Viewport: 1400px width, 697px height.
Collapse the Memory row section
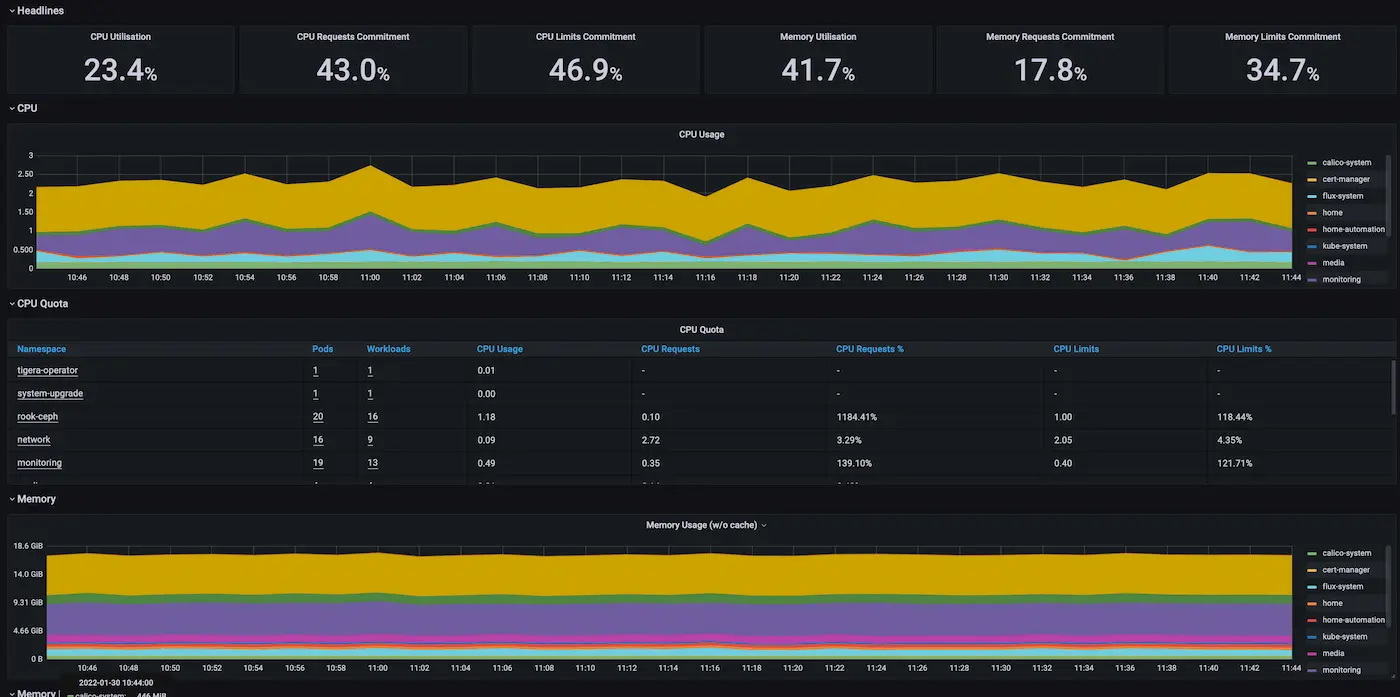[x=36, y=499]
